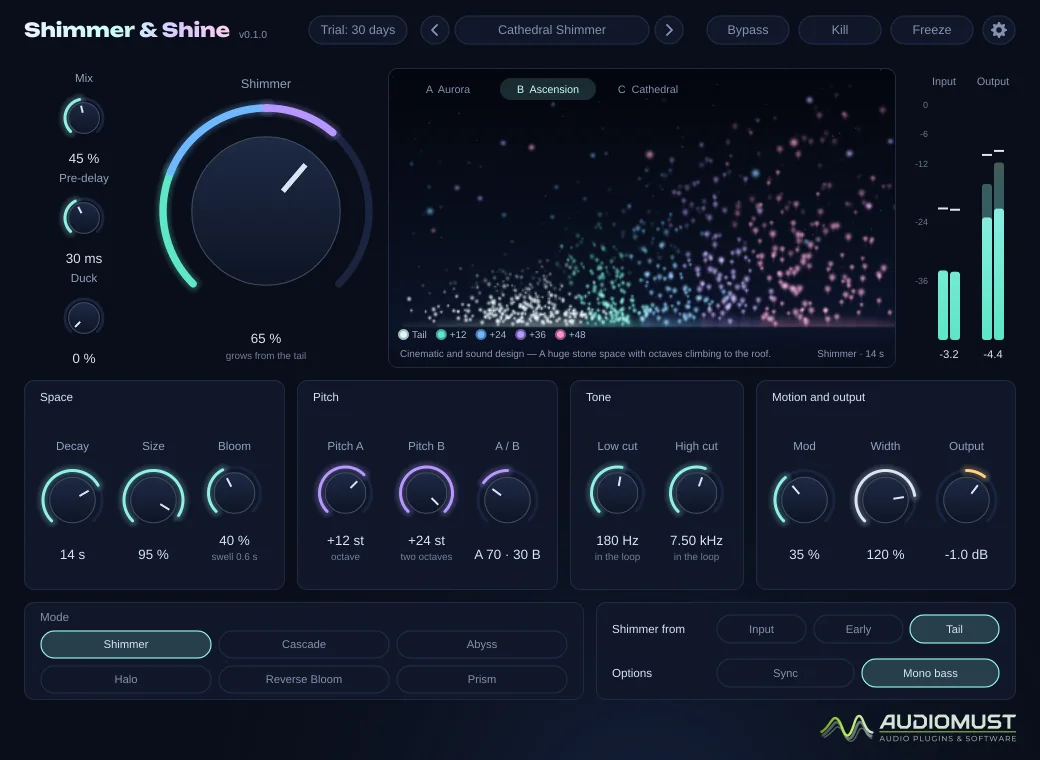Set Shimmer from to Tail
Viewport: 1040px width, 760px height.
(x=954, y=629)
